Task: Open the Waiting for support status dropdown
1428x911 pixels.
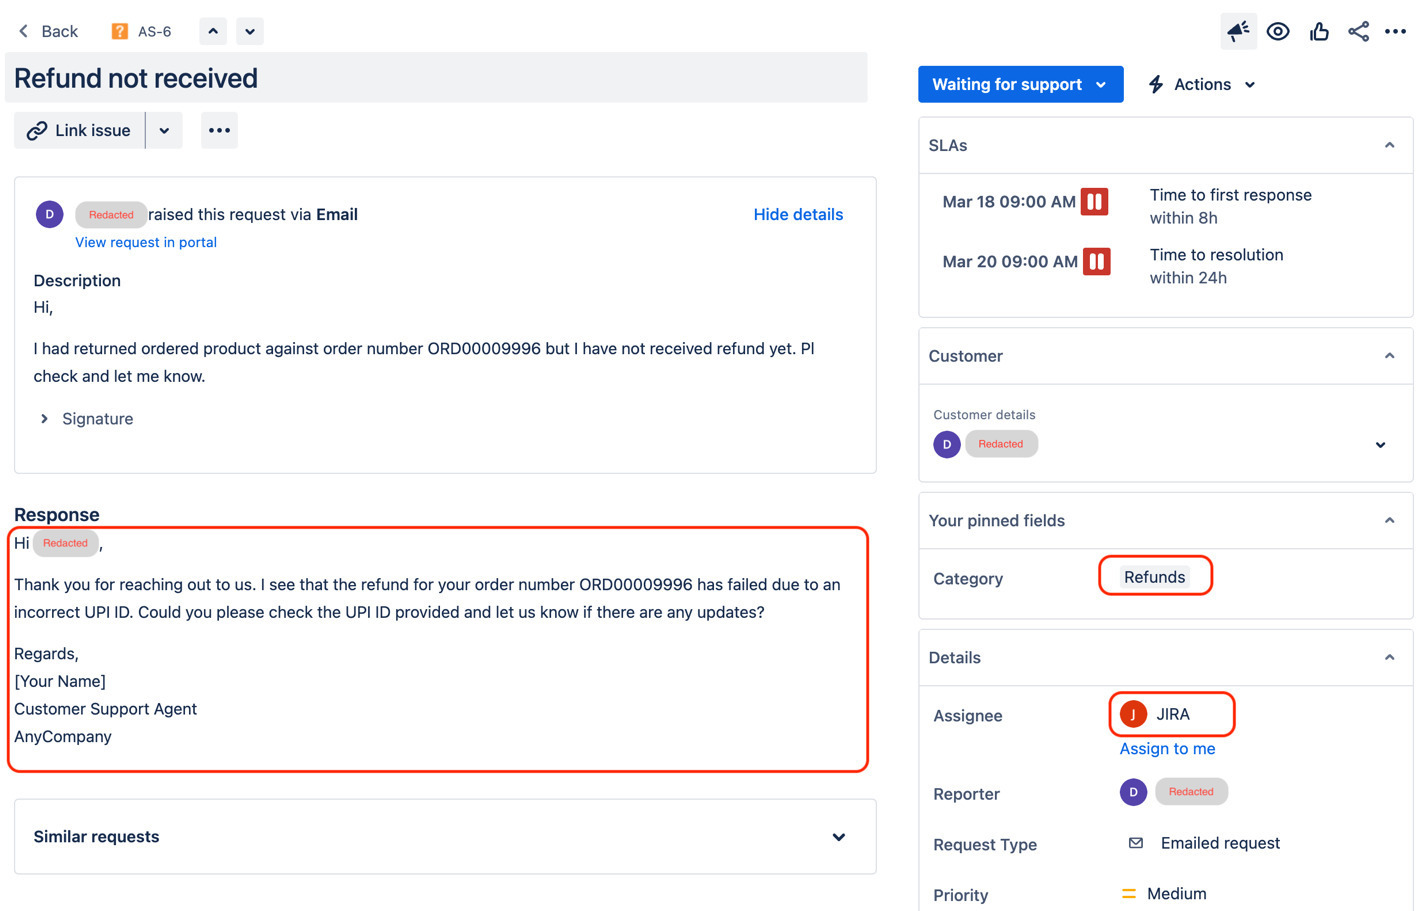Action: coord(1020,84)
